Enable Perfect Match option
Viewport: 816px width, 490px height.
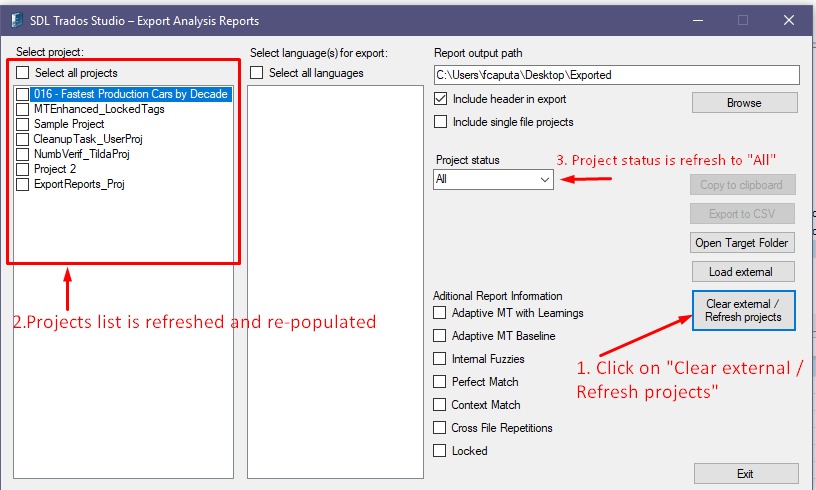[440, 381]
